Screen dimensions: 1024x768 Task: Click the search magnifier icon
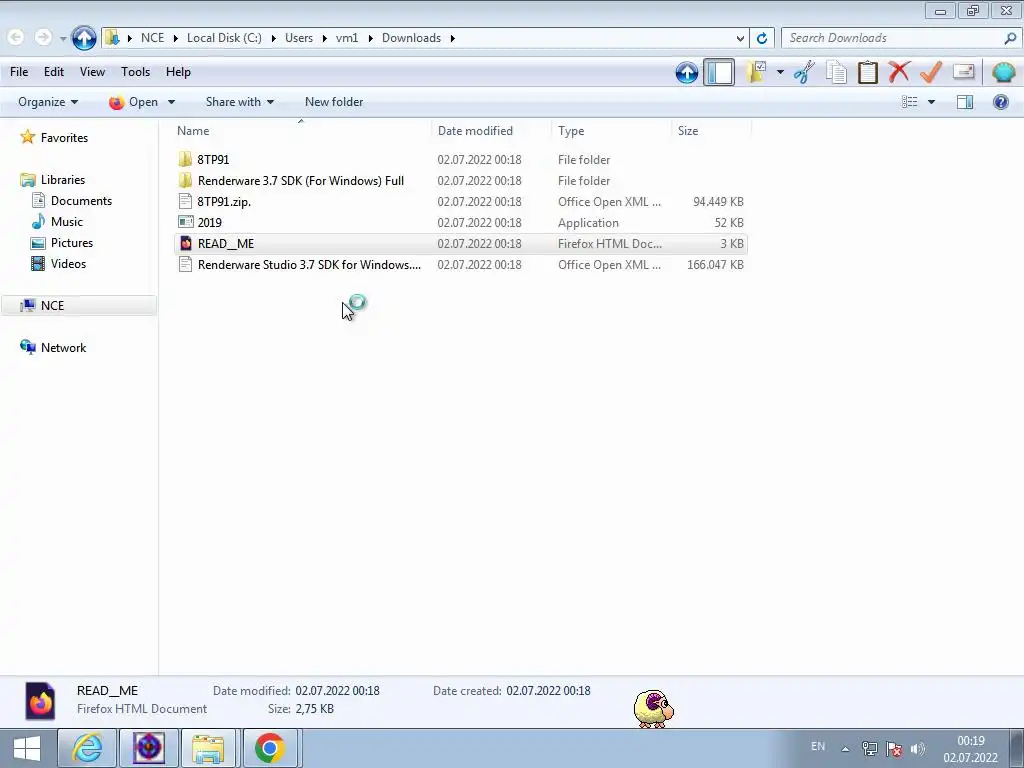pos(1010,38)
